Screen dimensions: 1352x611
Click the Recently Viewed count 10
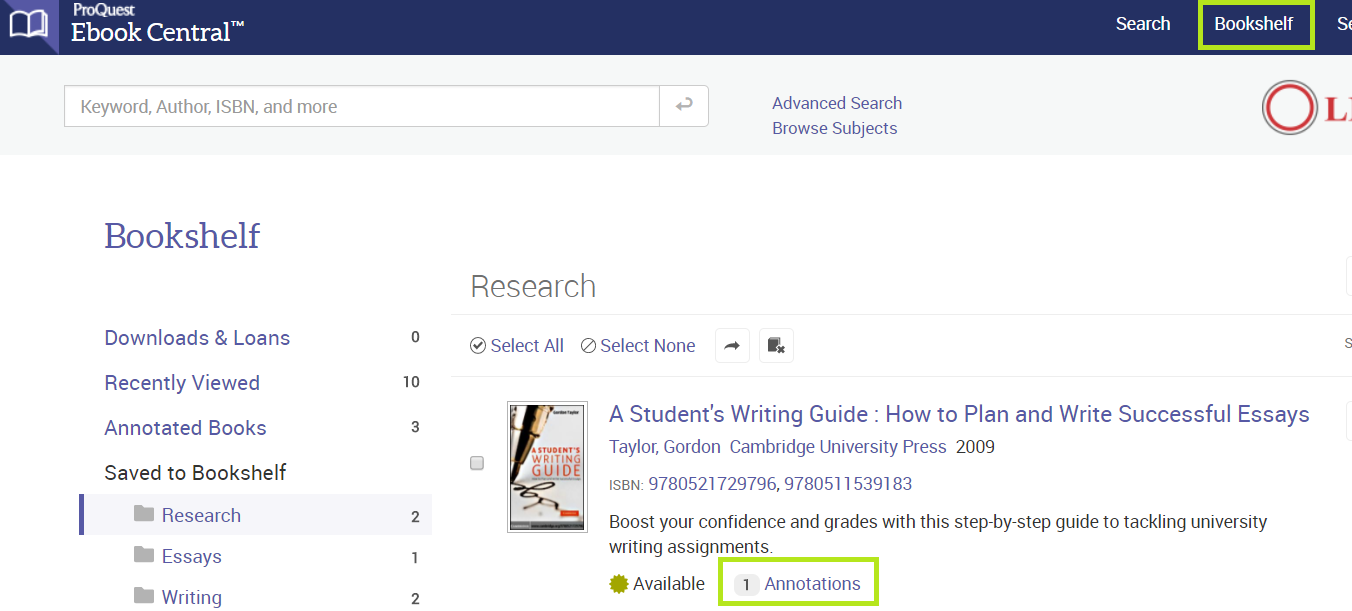pyautogui.click(x=411, y=382)
